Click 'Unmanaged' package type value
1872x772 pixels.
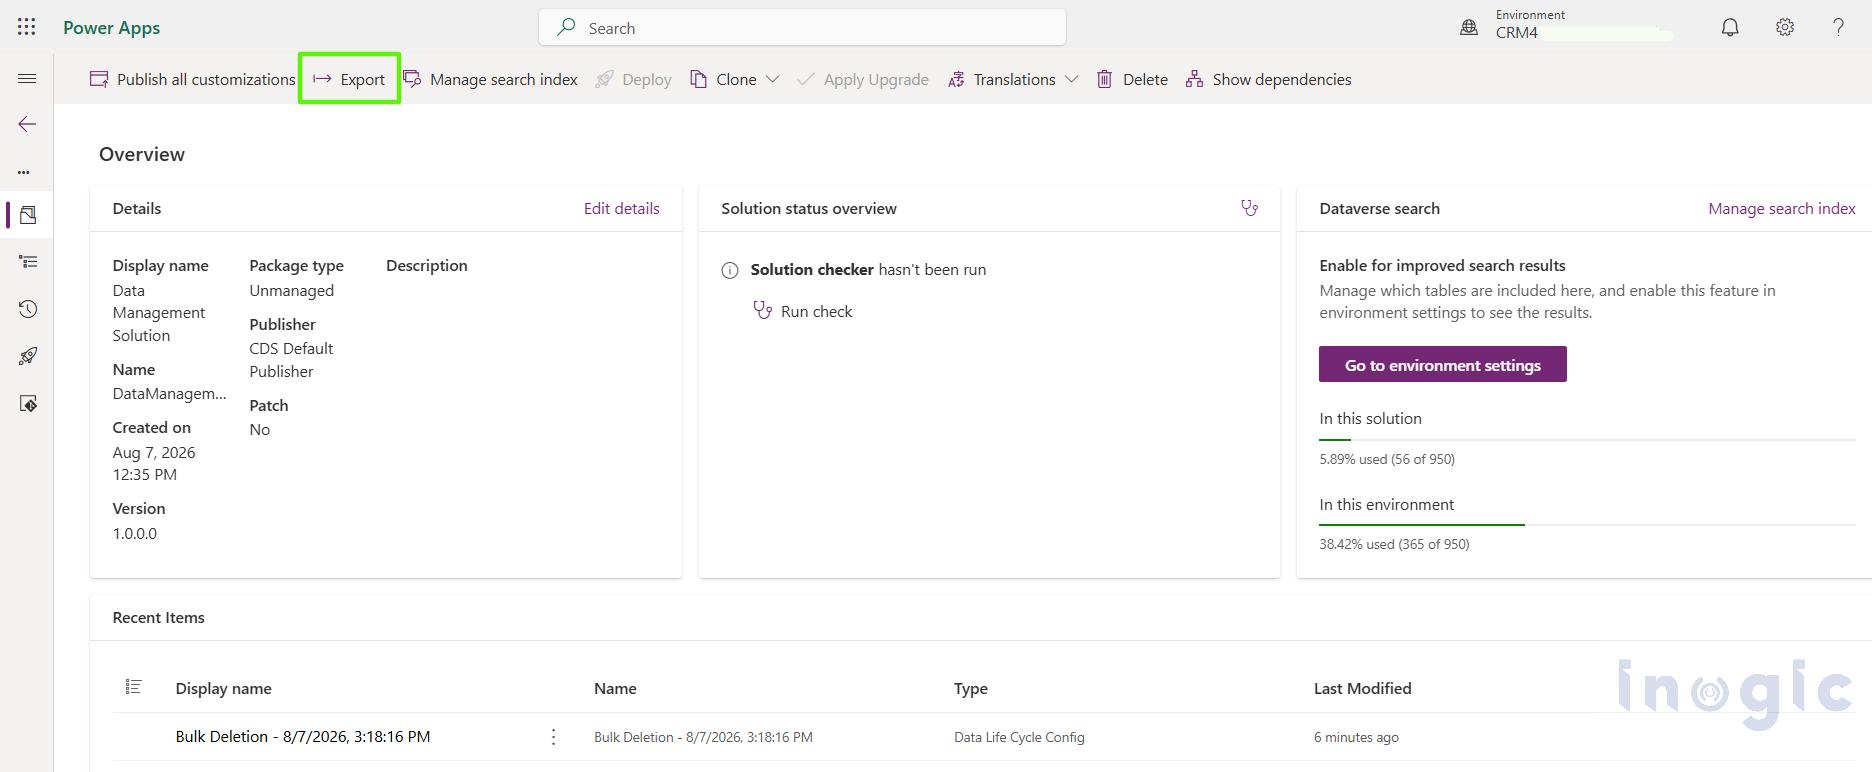(x=292, y=290)
